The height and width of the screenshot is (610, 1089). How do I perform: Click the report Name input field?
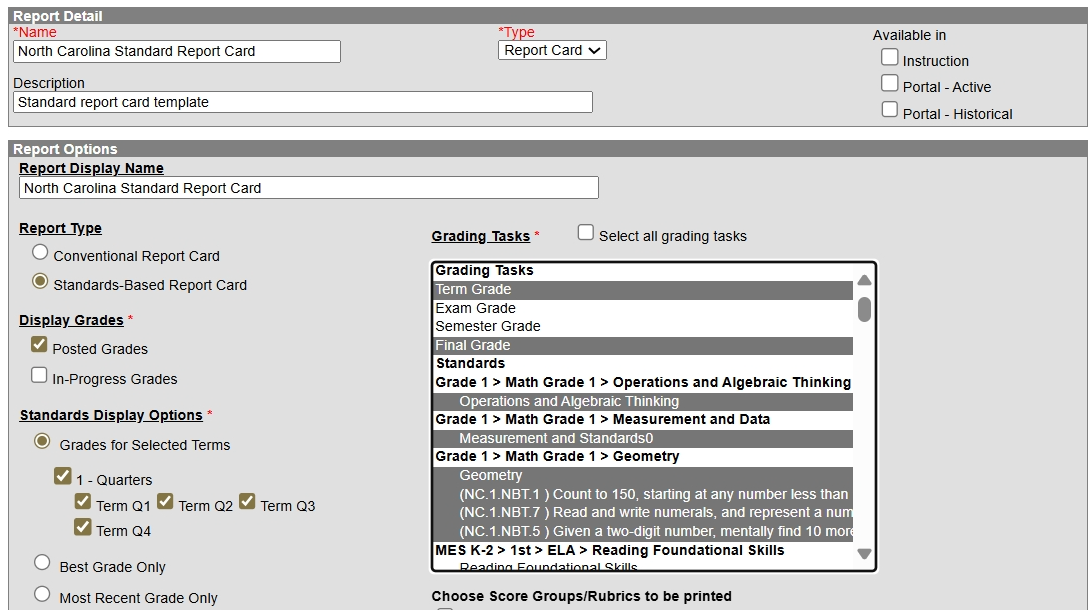coord(176,51)
